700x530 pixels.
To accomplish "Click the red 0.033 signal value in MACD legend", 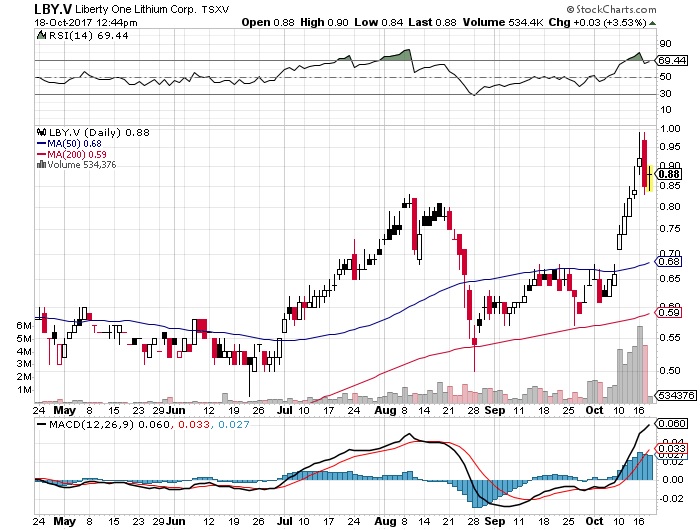I will [x=194, y=424].
